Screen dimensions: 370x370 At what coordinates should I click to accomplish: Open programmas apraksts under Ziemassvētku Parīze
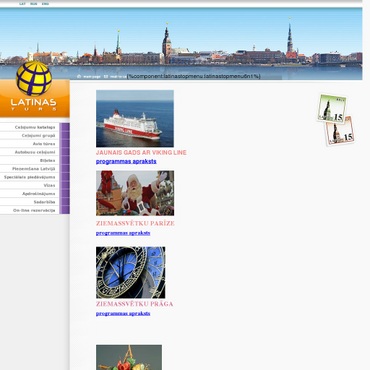[123, 233]
